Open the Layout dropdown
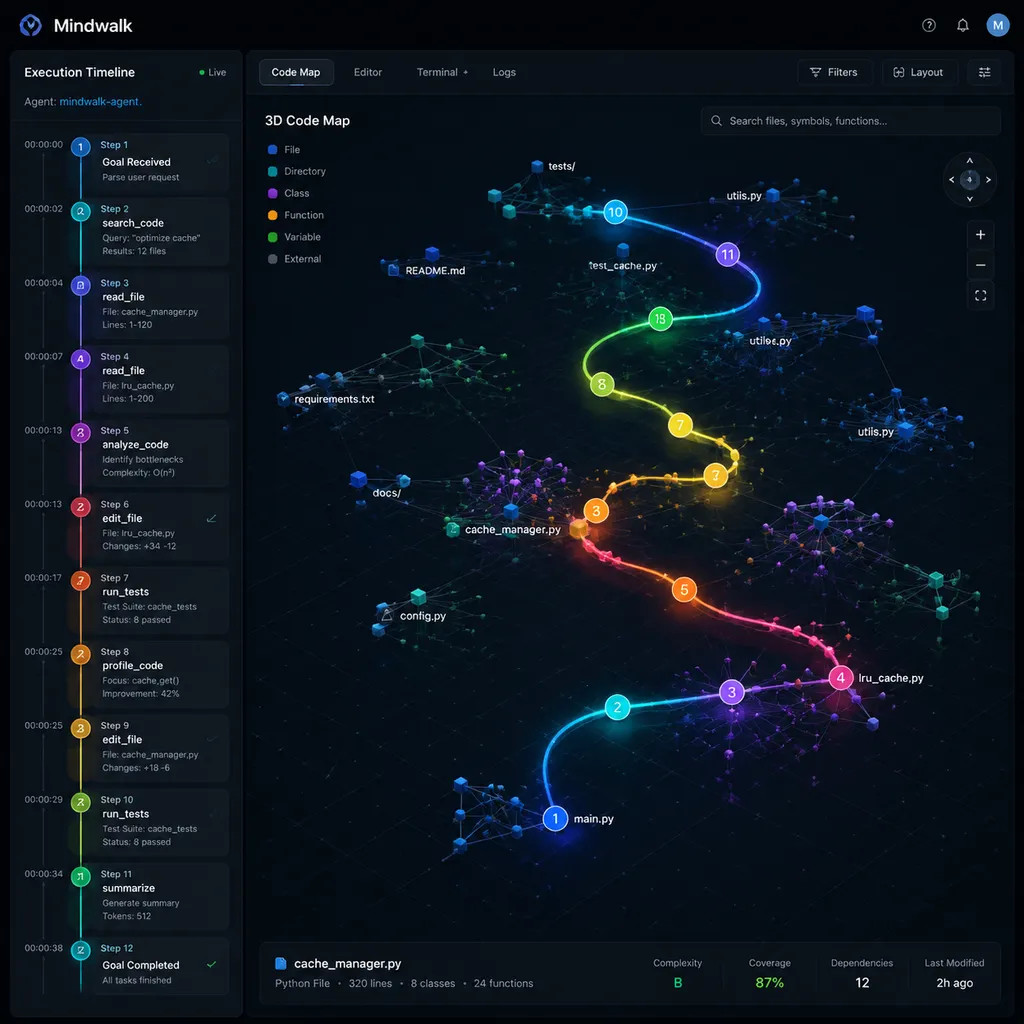The image size is (1024, 1024). point(918,72)
